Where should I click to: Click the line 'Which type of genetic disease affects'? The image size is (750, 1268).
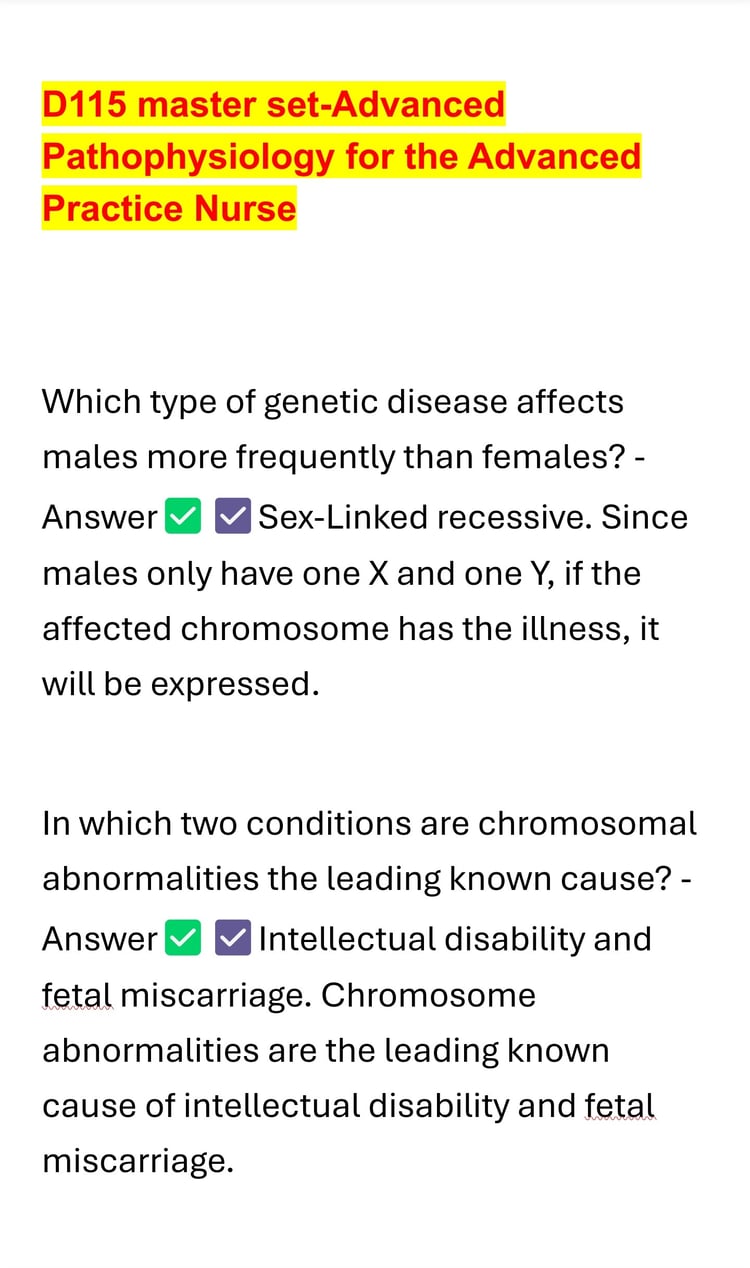[x=332, y=402]
